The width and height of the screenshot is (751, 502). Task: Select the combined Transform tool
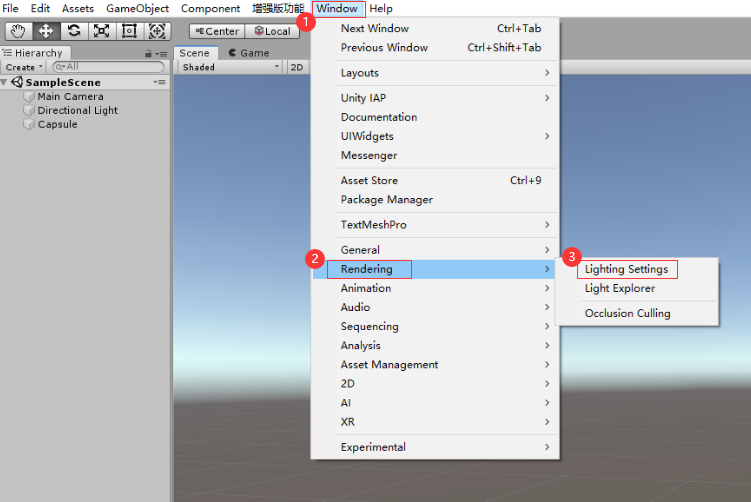[157, 31]
